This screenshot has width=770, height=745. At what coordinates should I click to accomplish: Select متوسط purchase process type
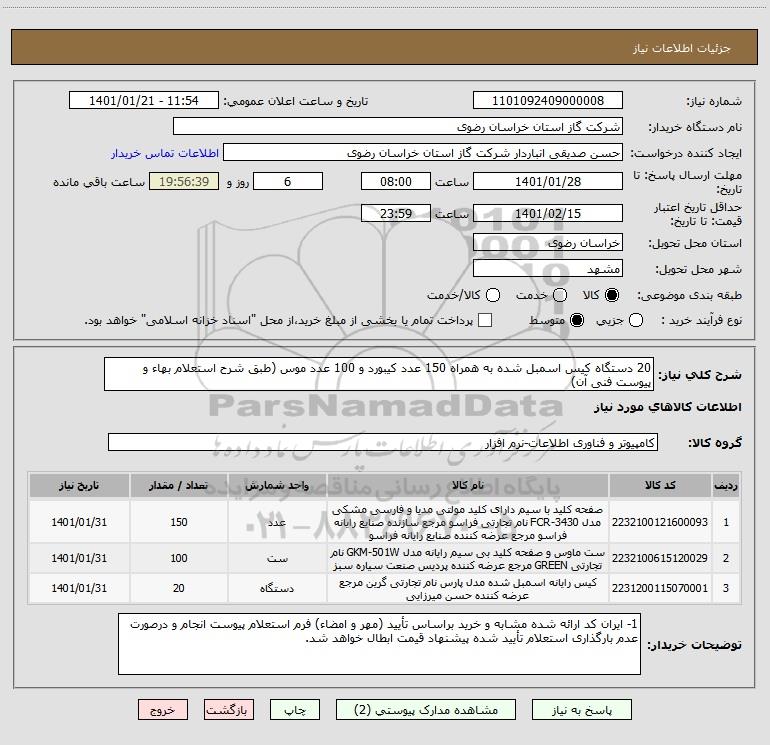pos(577,320)
